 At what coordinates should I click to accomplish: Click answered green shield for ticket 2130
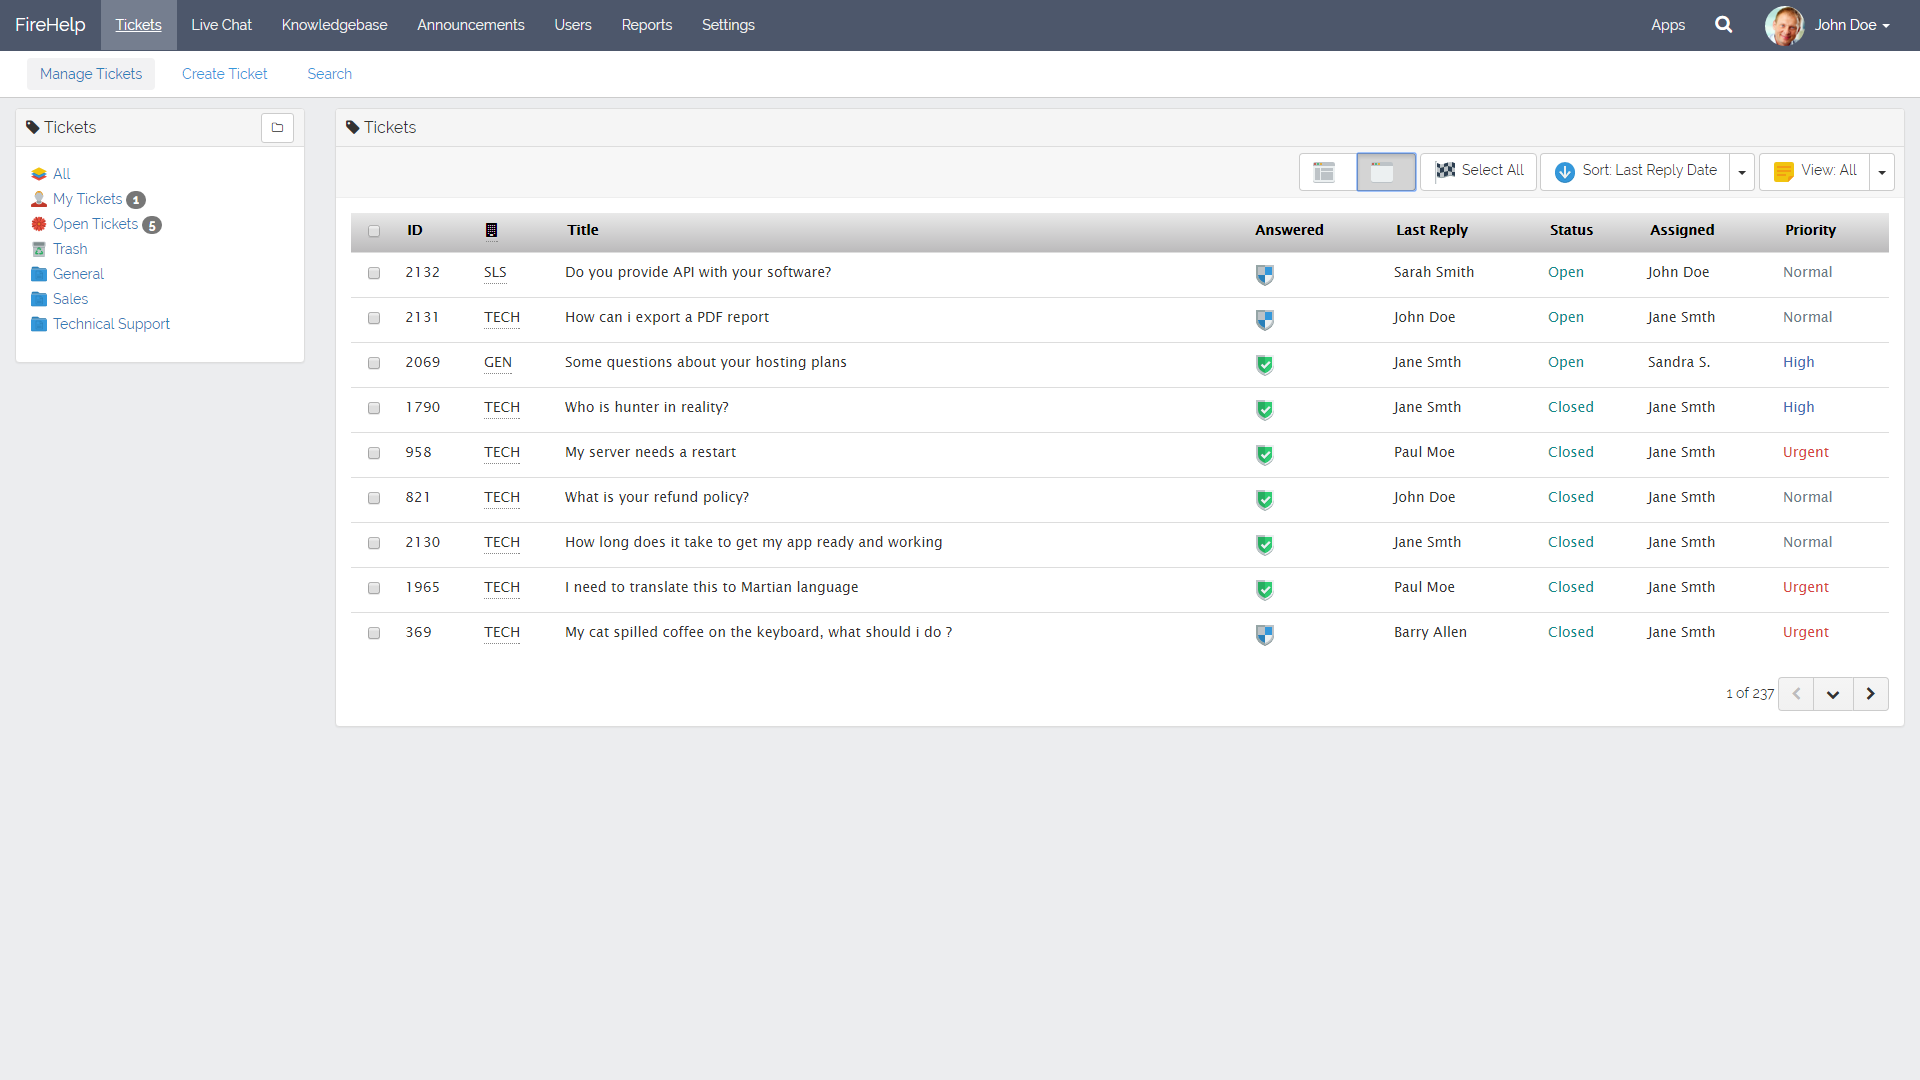tap(1265, 545)
